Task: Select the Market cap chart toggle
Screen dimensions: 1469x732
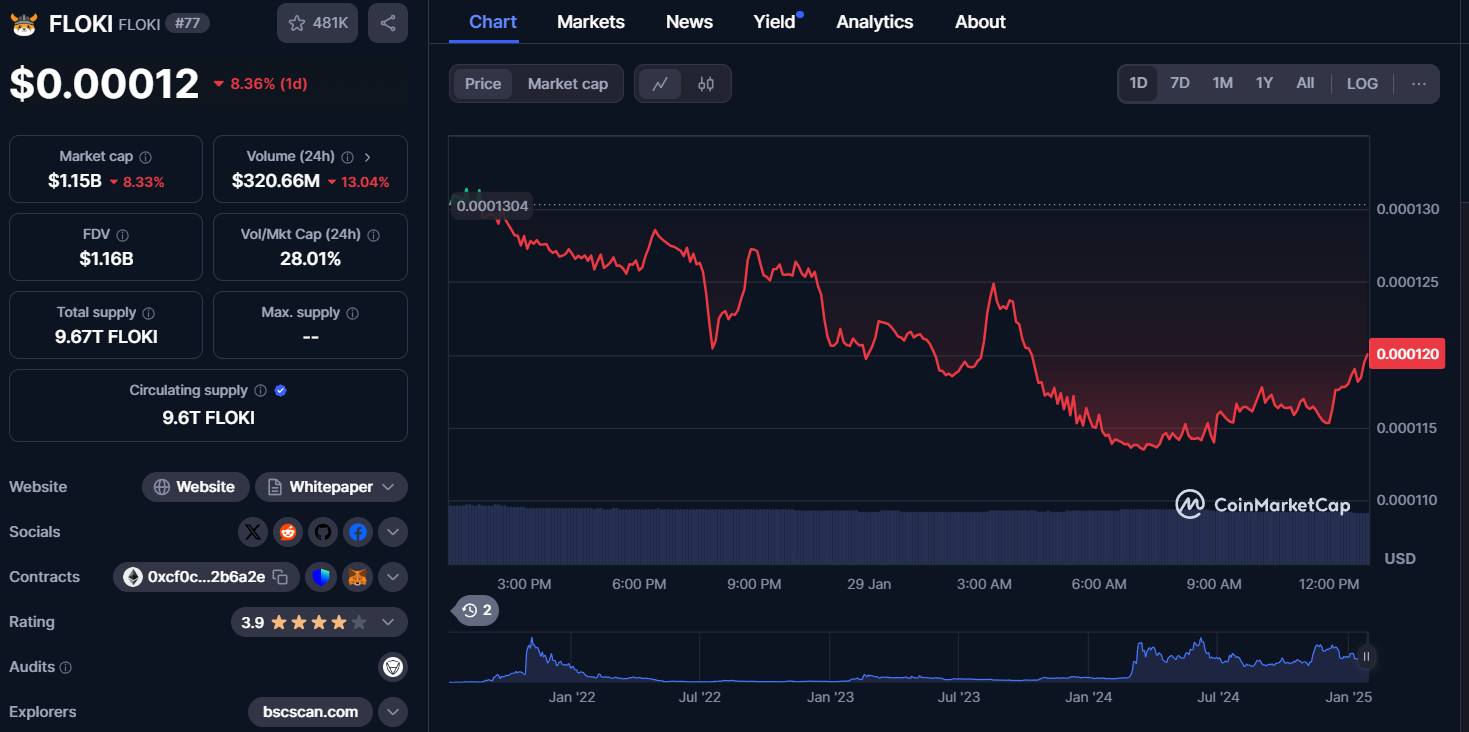Action: (568, 84)
